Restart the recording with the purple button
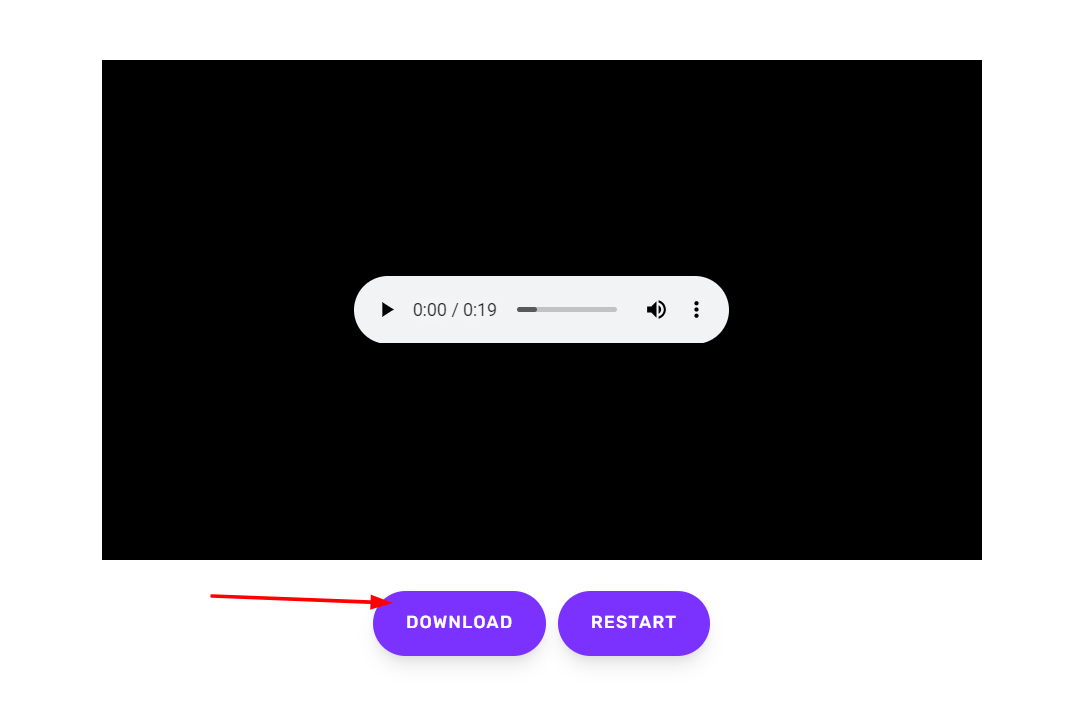Screen dimensions: 1072x716 click(x=634, y=623)
